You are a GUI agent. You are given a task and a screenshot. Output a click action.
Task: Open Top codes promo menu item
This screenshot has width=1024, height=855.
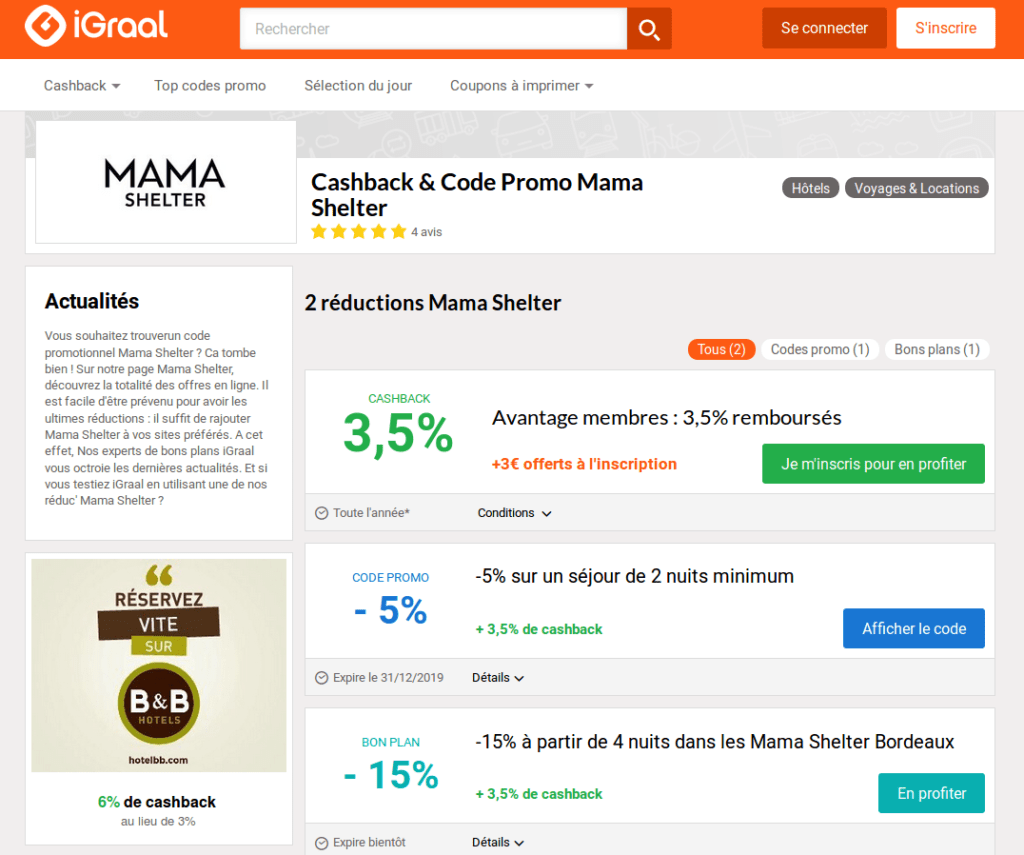point(210,86)
